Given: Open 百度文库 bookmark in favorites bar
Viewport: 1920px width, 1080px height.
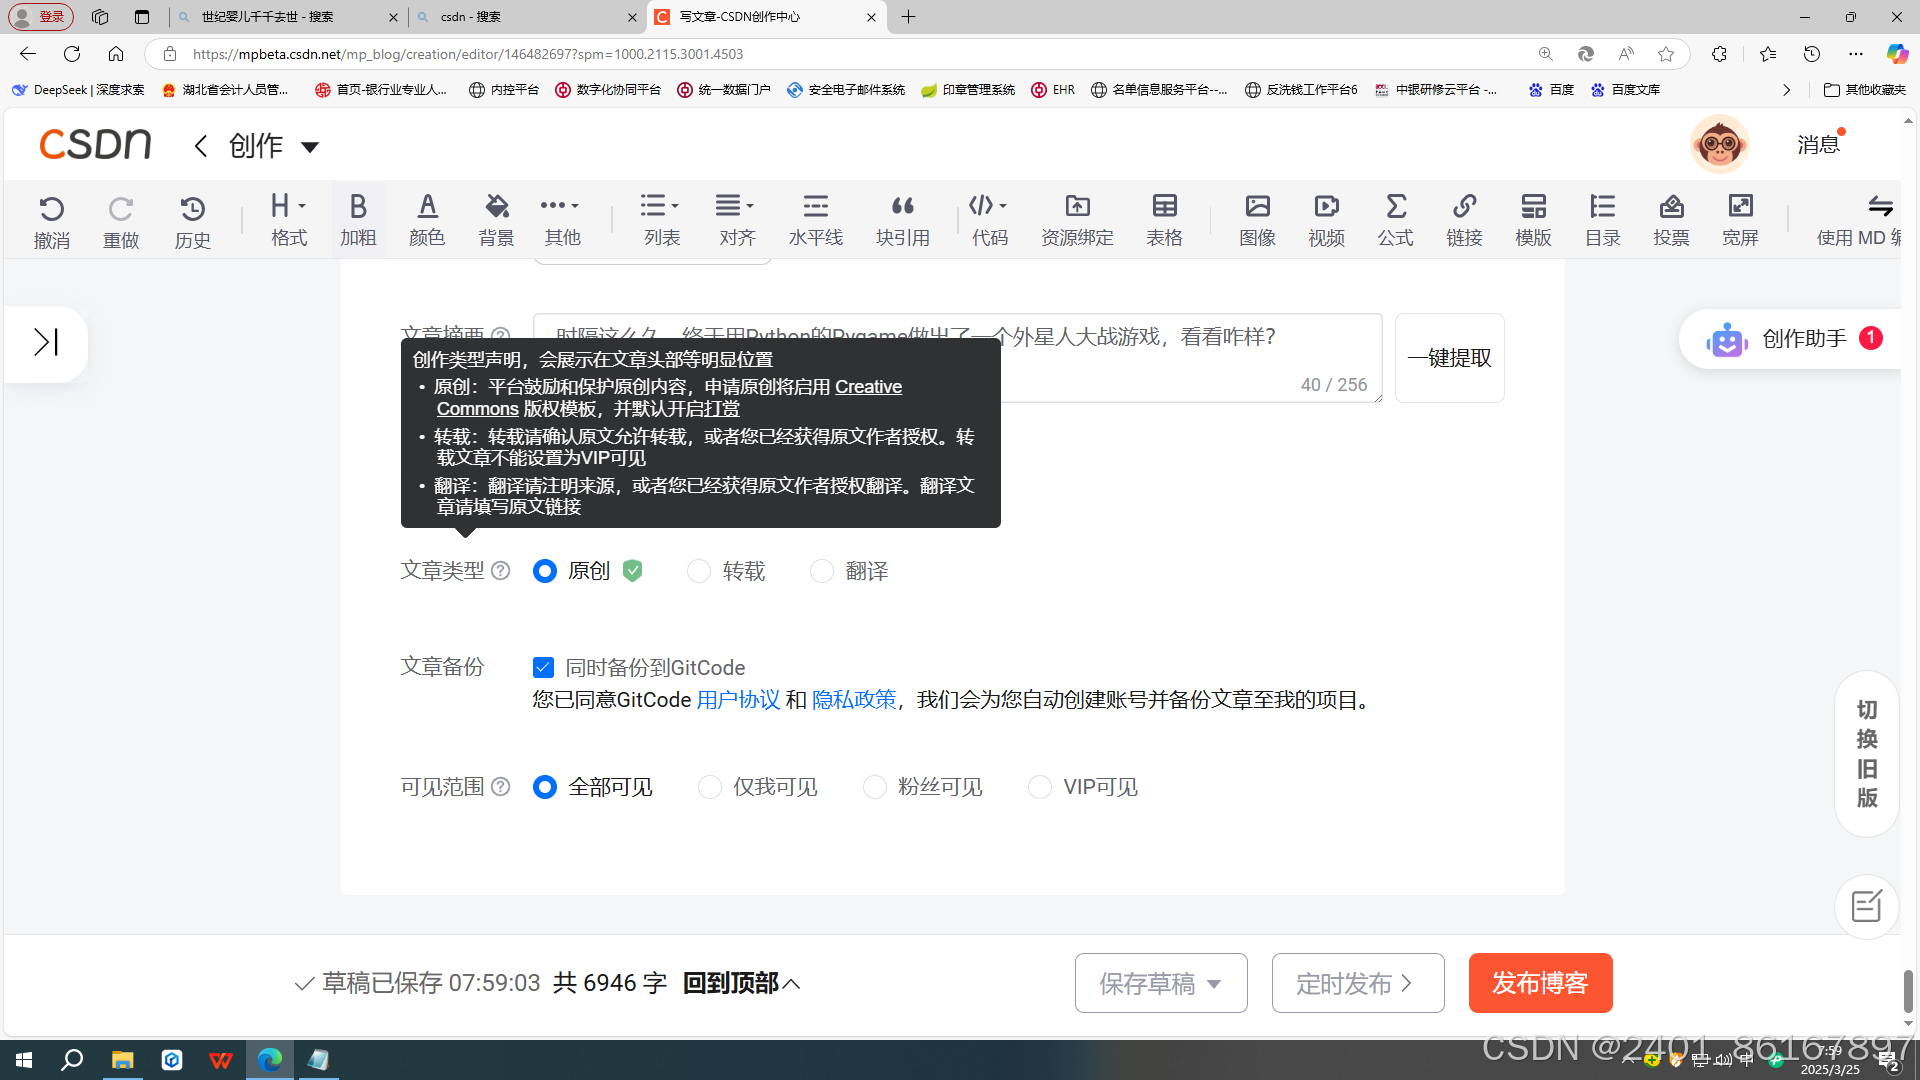Looking at the screenshot, I should coord(1625,90).
